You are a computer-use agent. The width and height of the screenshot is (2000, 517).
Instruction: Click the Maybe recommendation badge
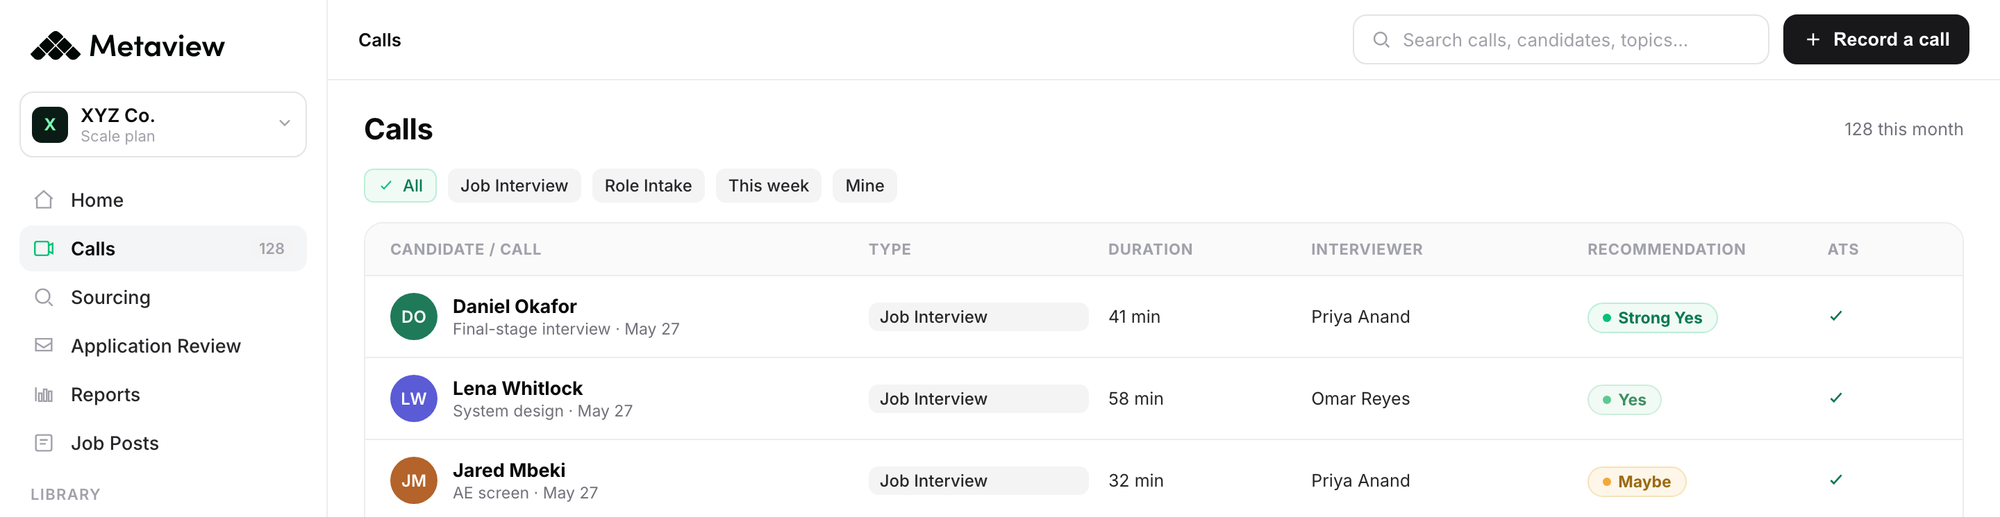point(1636,482)
